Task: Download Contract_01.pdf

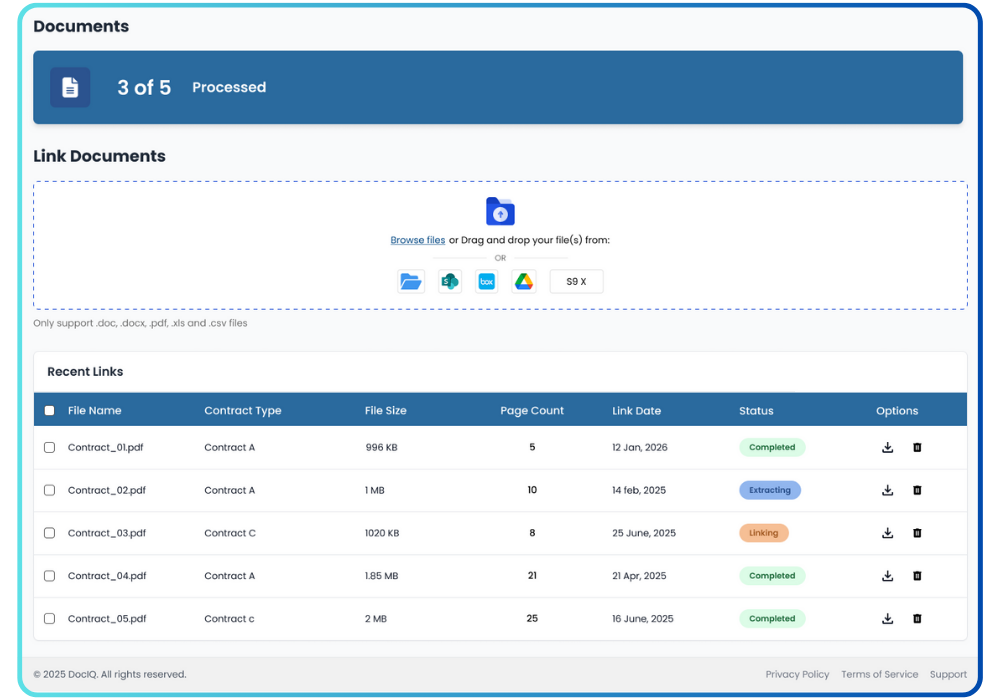Action: click(x=887, y=448)
